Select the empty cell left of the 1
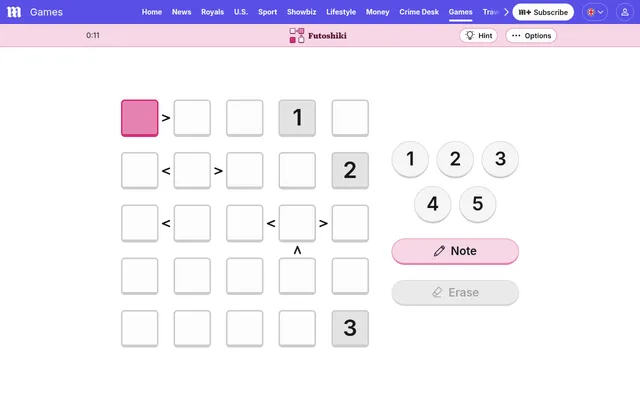The width and height of the screenshot is (640, 400). click(x=245, y=118)
